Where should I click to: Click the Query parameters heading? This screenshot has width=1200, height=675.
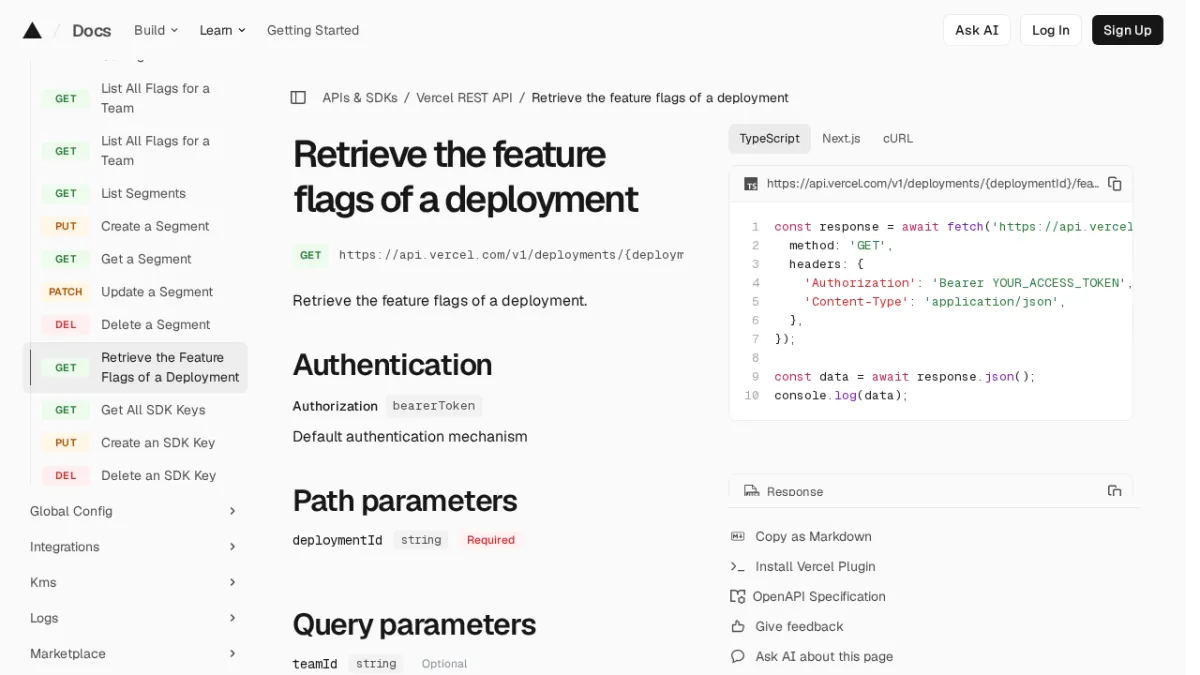(414, 625)
